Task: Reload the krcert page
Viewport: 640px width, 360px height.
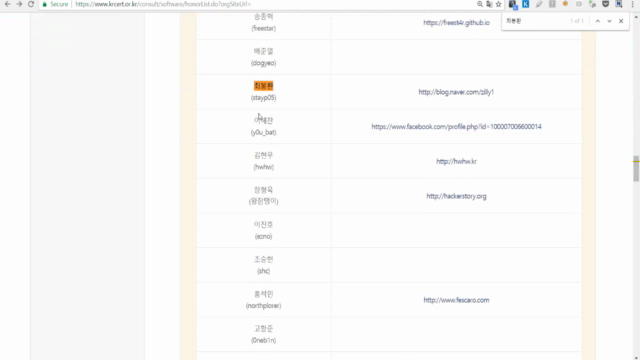Action: [x=31, y=4]
